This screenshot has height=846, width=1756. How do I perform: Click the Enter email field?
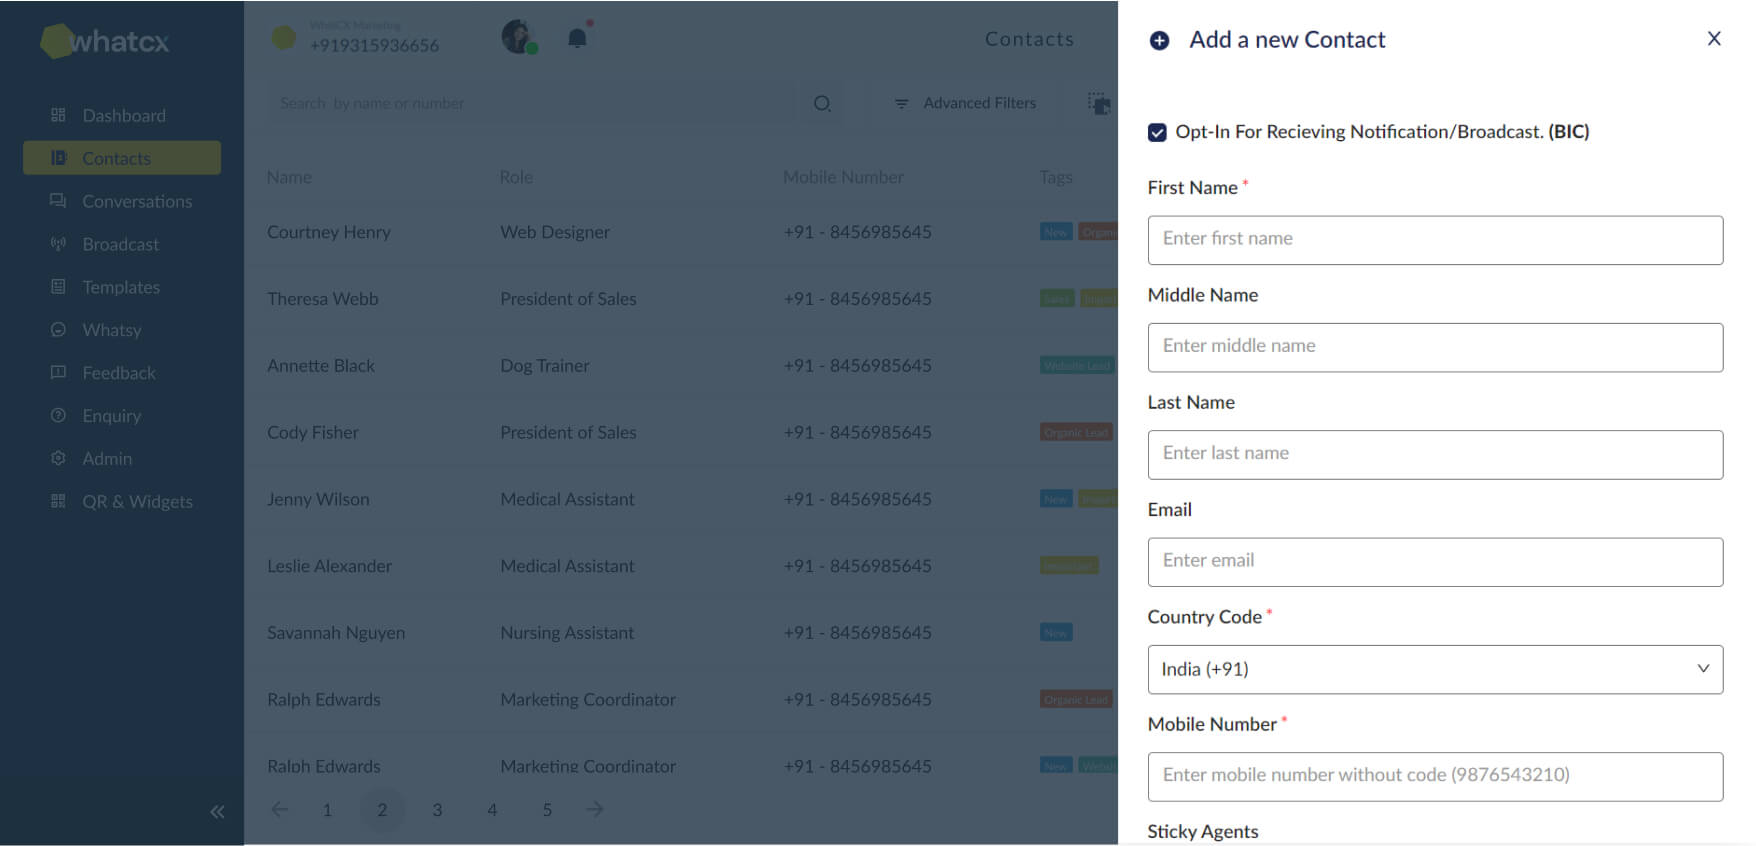click(1434, 562)
